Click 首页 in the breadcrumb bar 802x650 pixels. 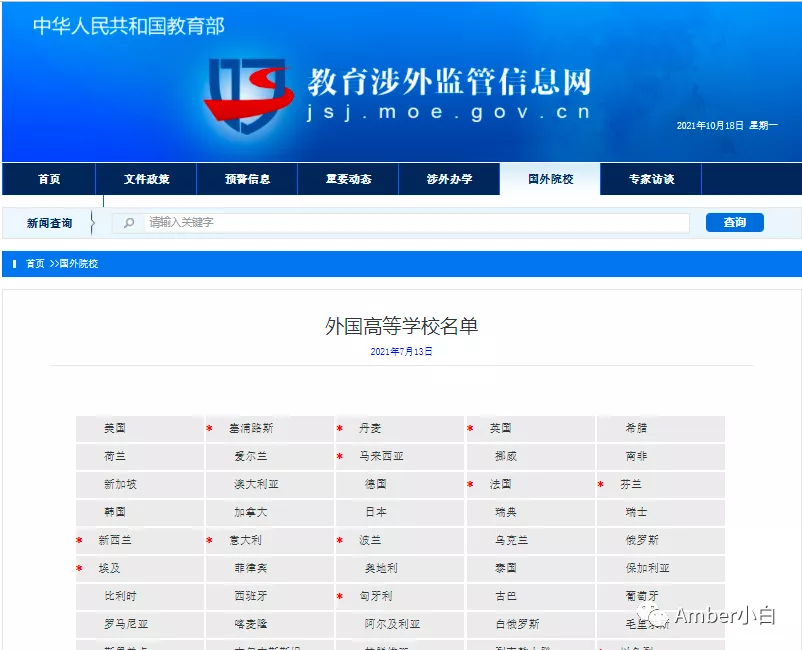pos(35,264)
